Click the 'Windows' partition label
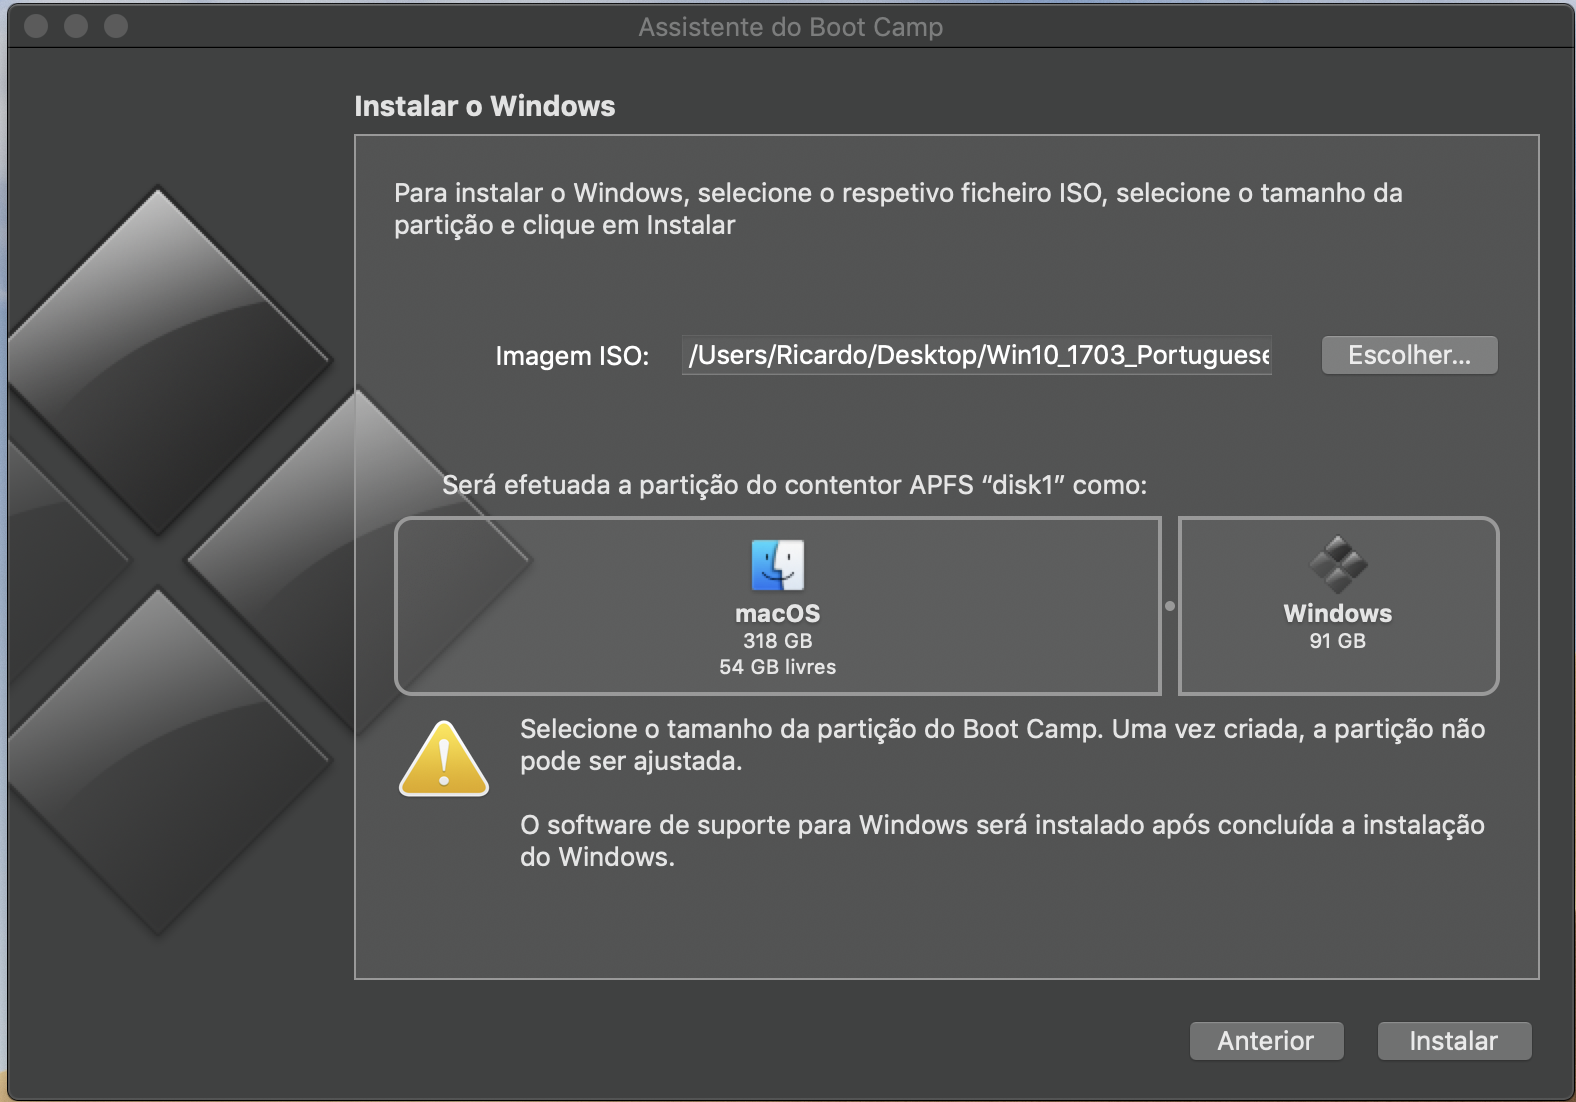The image size is (1576, 1102). (x=1338, y=613)
